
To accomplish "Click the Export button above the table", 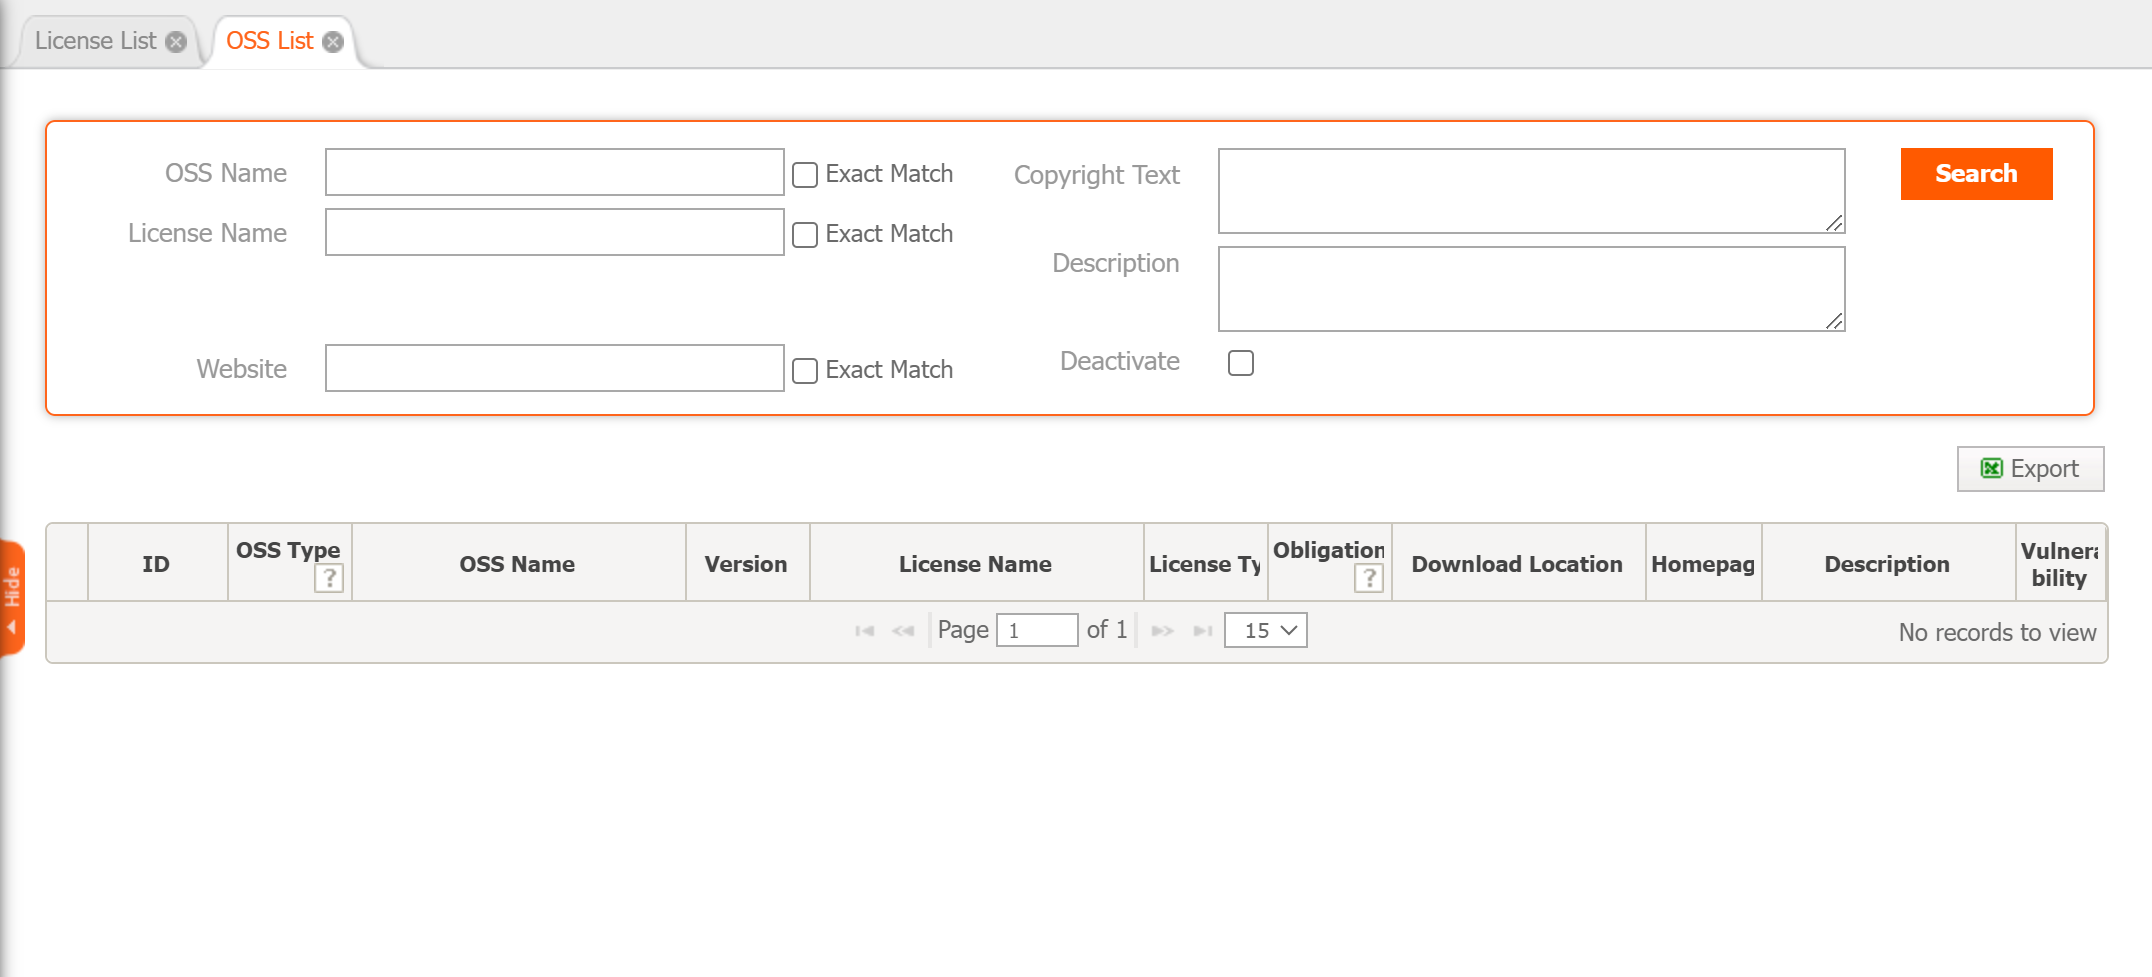I will pos(2030,468).
